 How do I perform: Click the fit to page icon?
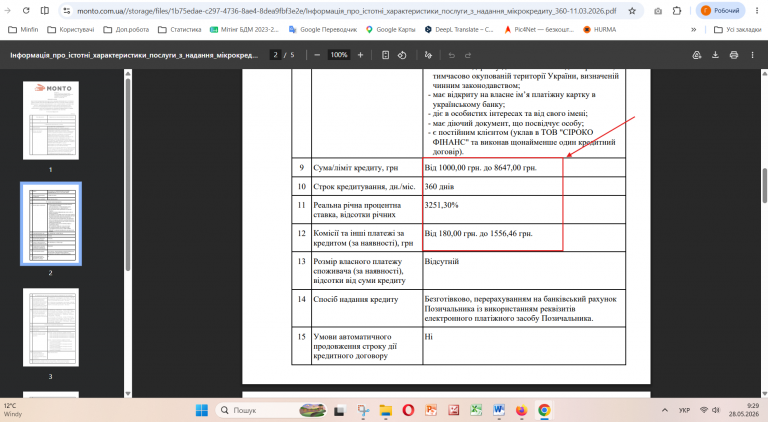[385, 55]
